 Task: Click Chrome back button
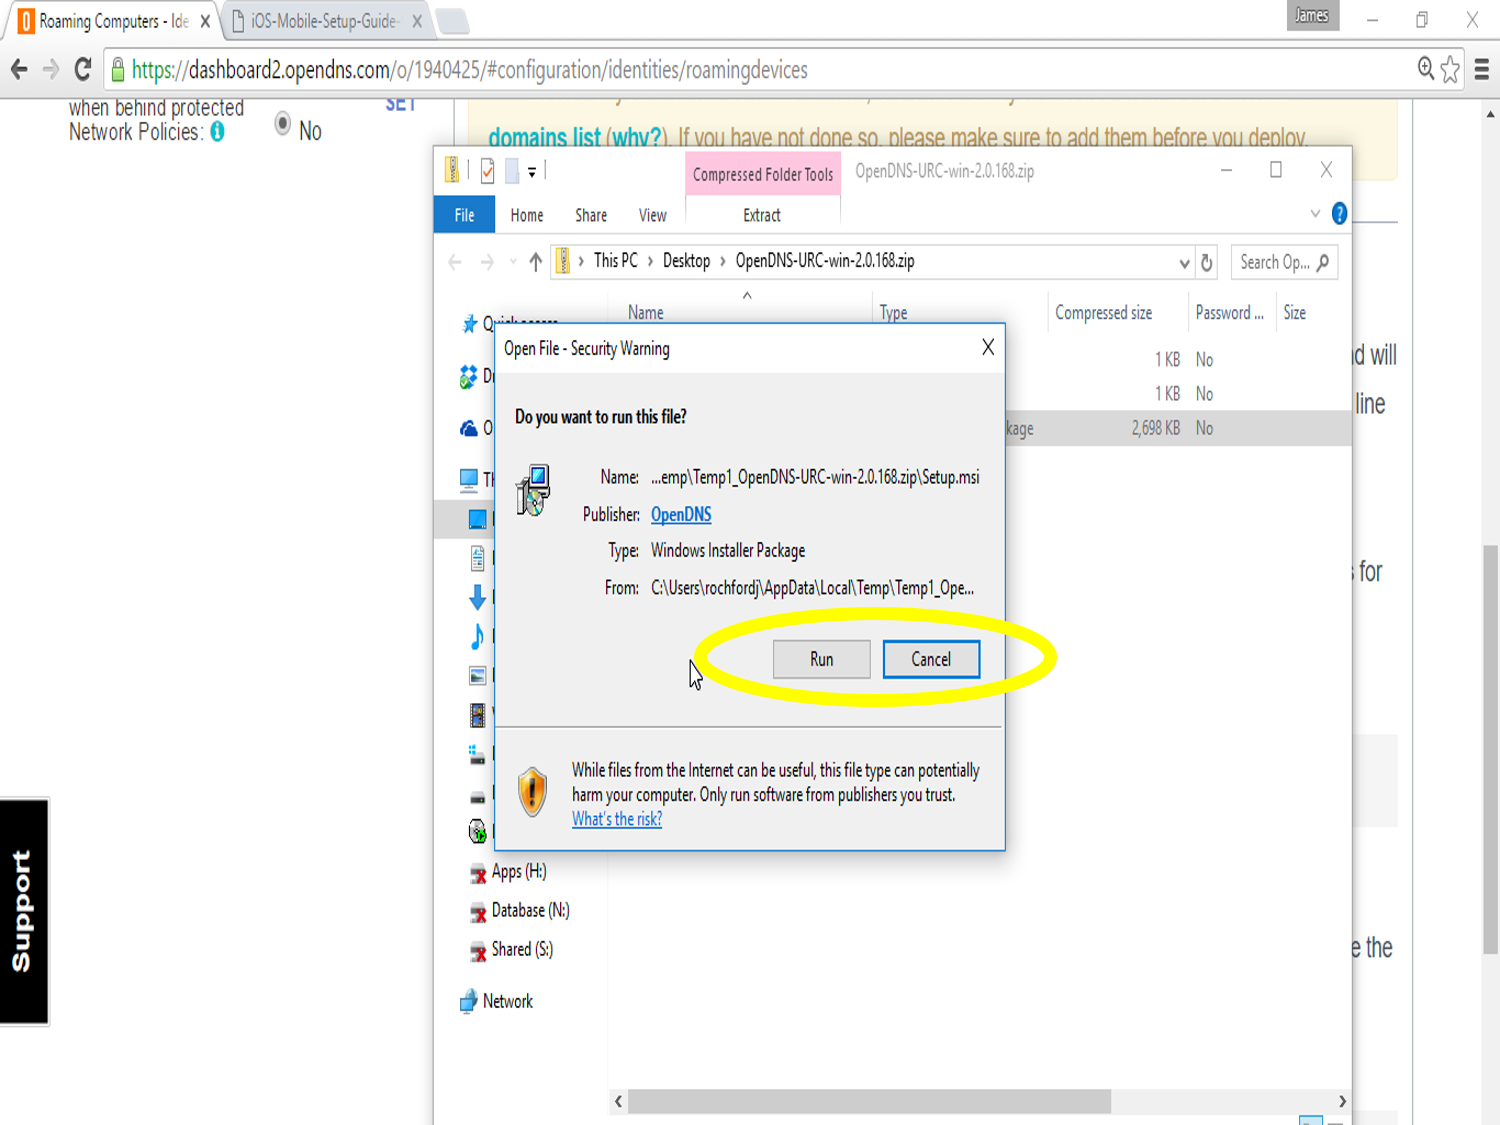click(x=19, y=69)
